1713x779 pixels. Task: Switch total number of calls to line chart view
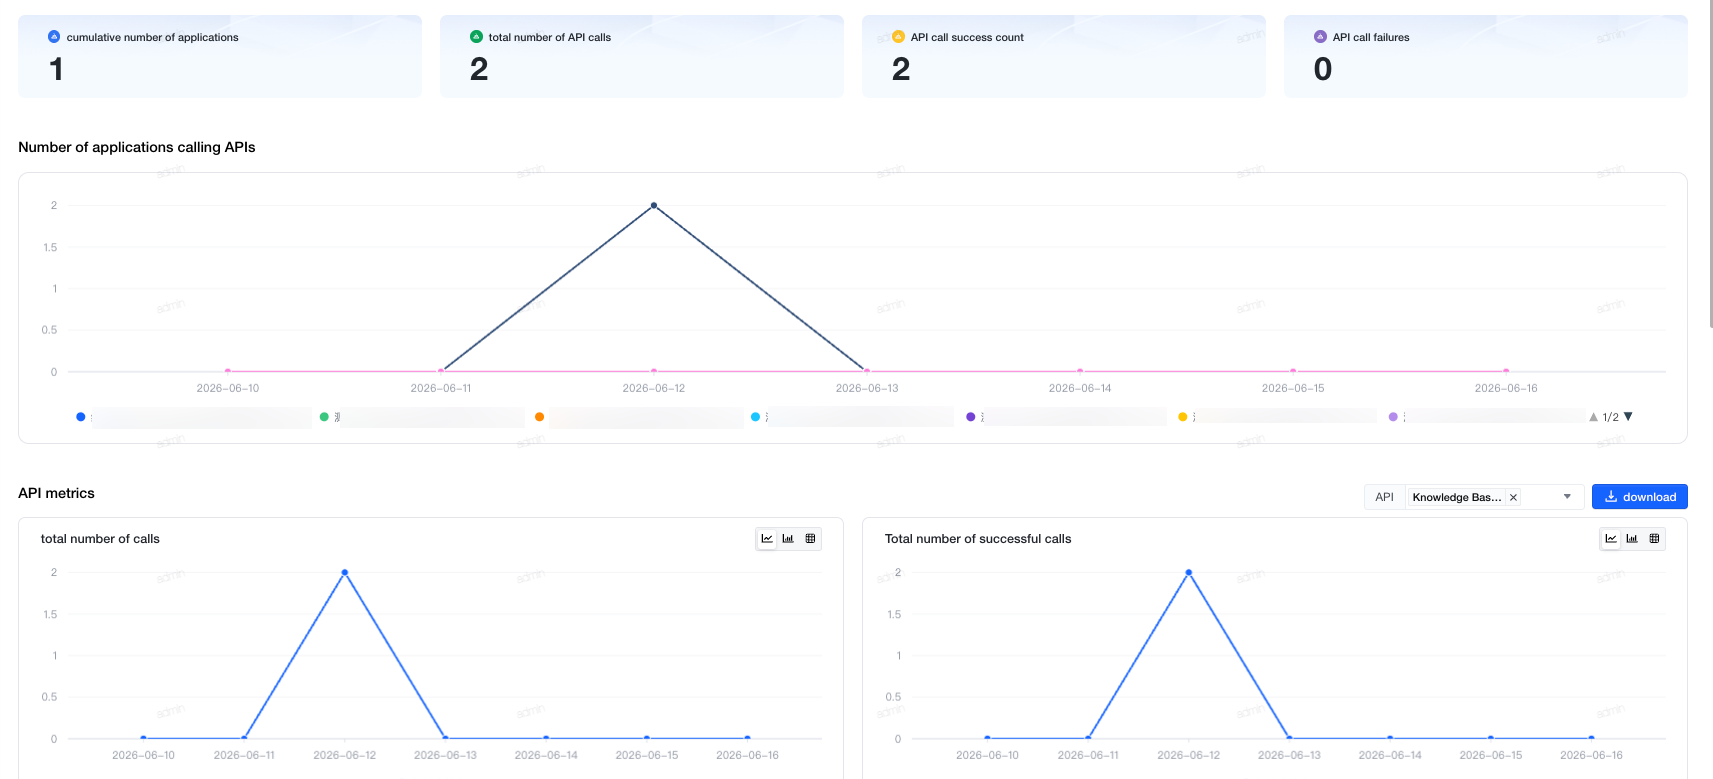coord(767,539)
